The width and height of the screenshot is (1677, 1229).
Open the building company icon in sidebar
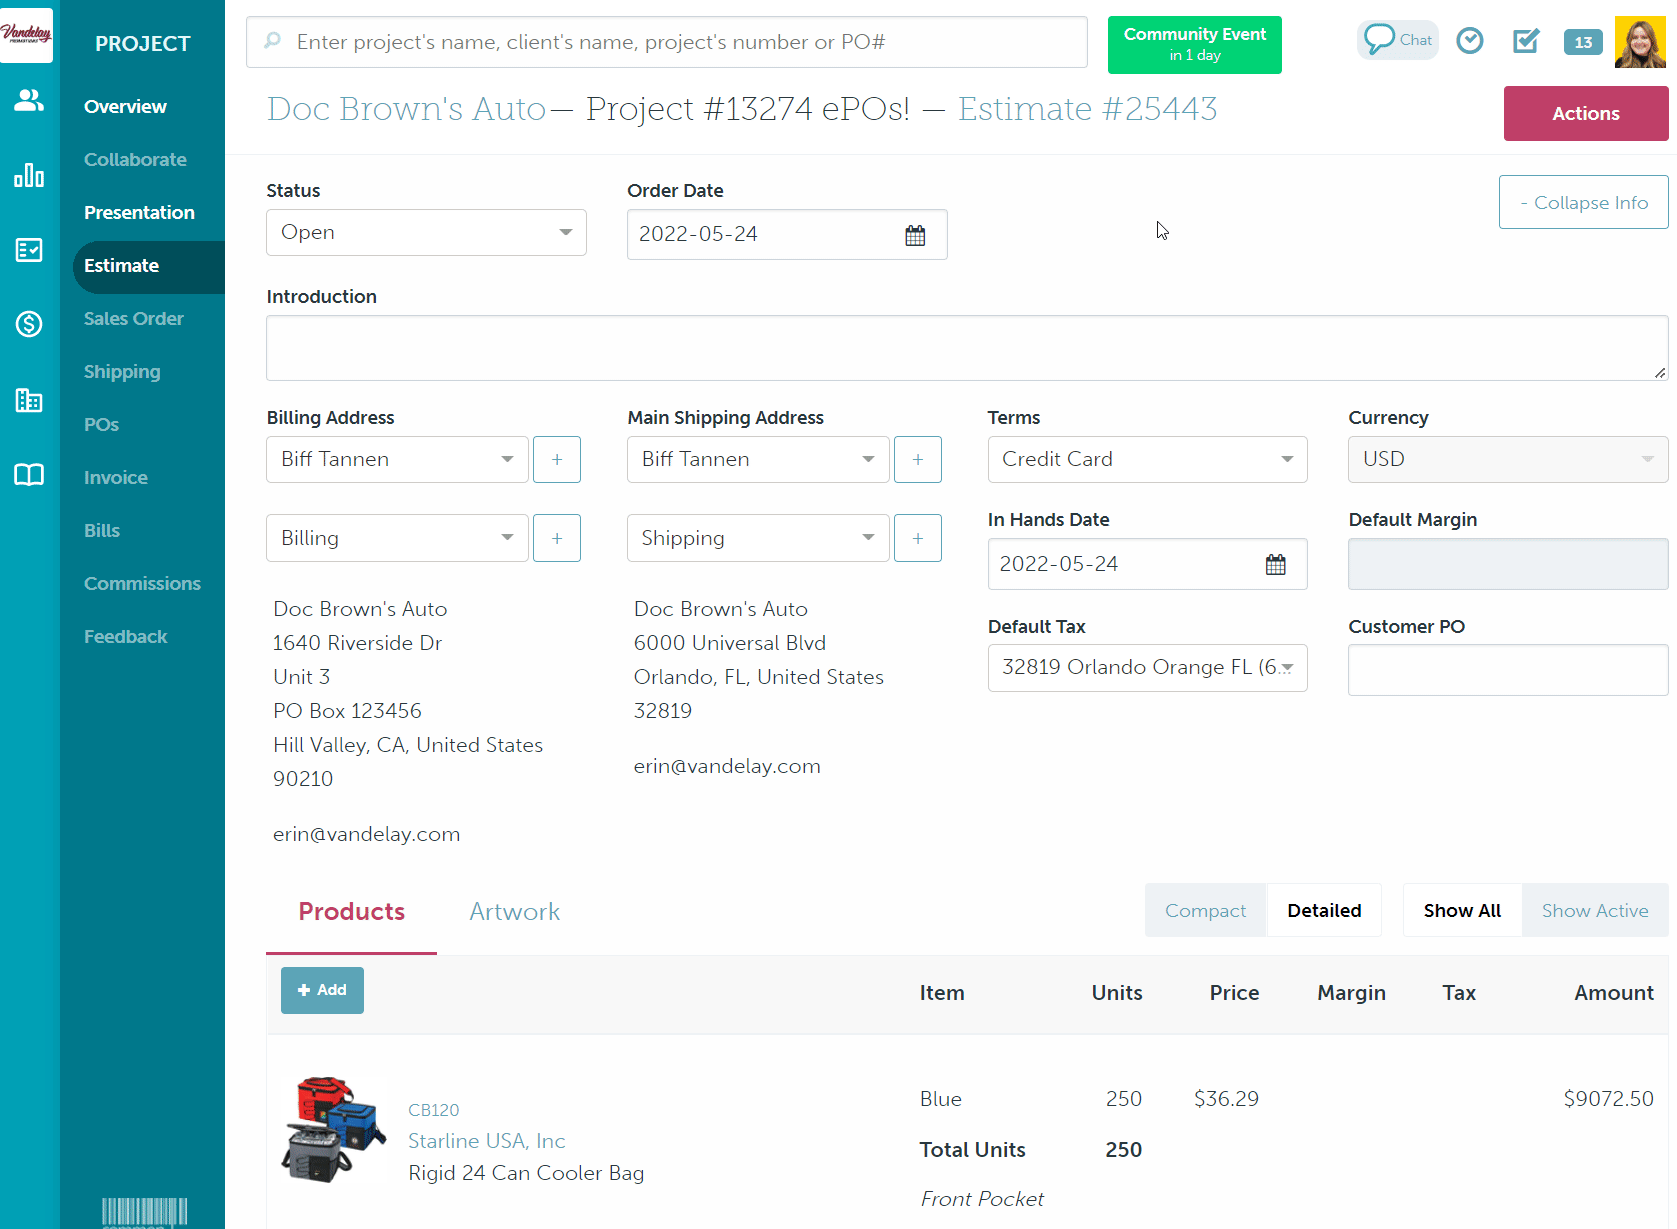pyautogui.click(x=29, y=400)
